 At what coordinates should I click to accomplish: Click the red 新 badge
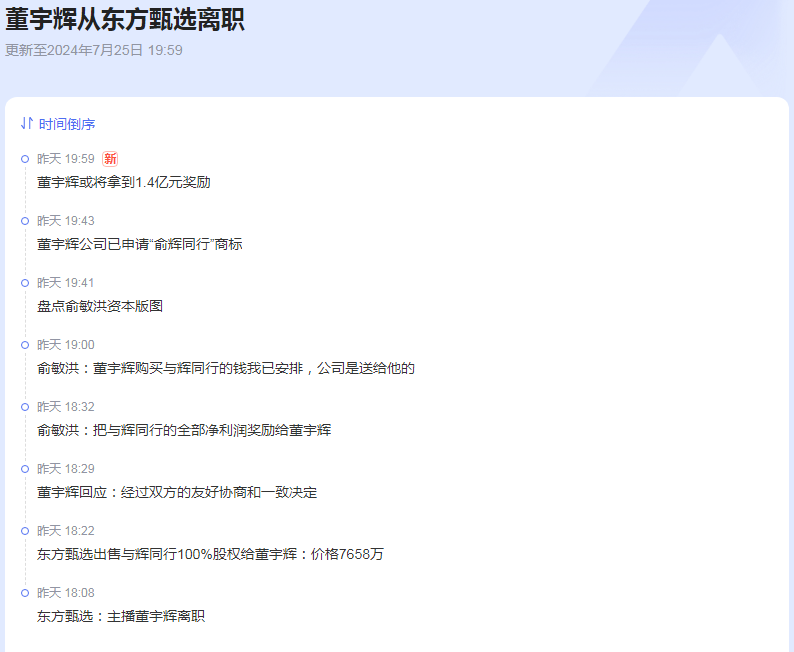[110, 159]
